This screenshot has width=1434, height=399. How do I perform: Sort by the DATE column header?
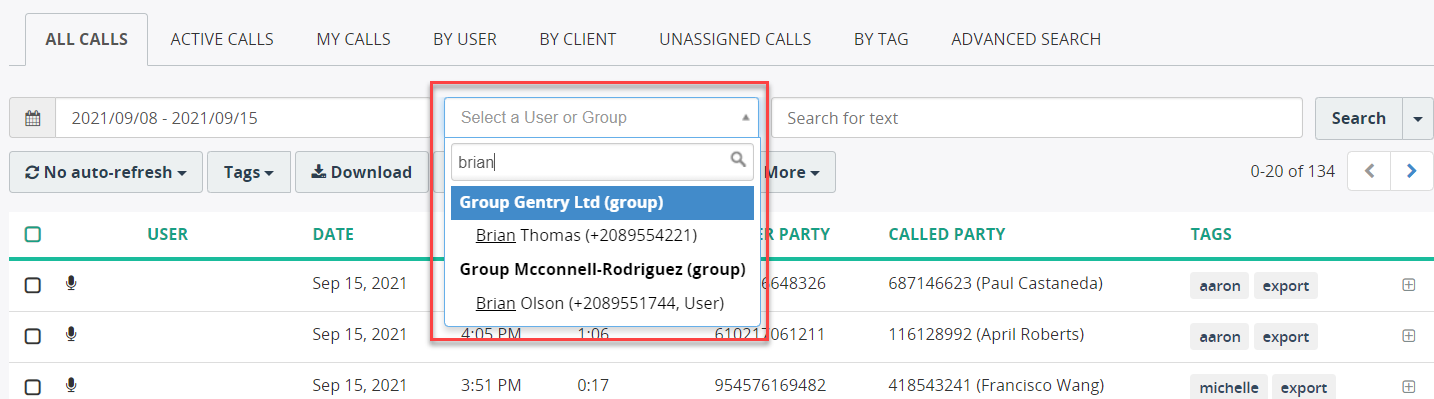333,235
